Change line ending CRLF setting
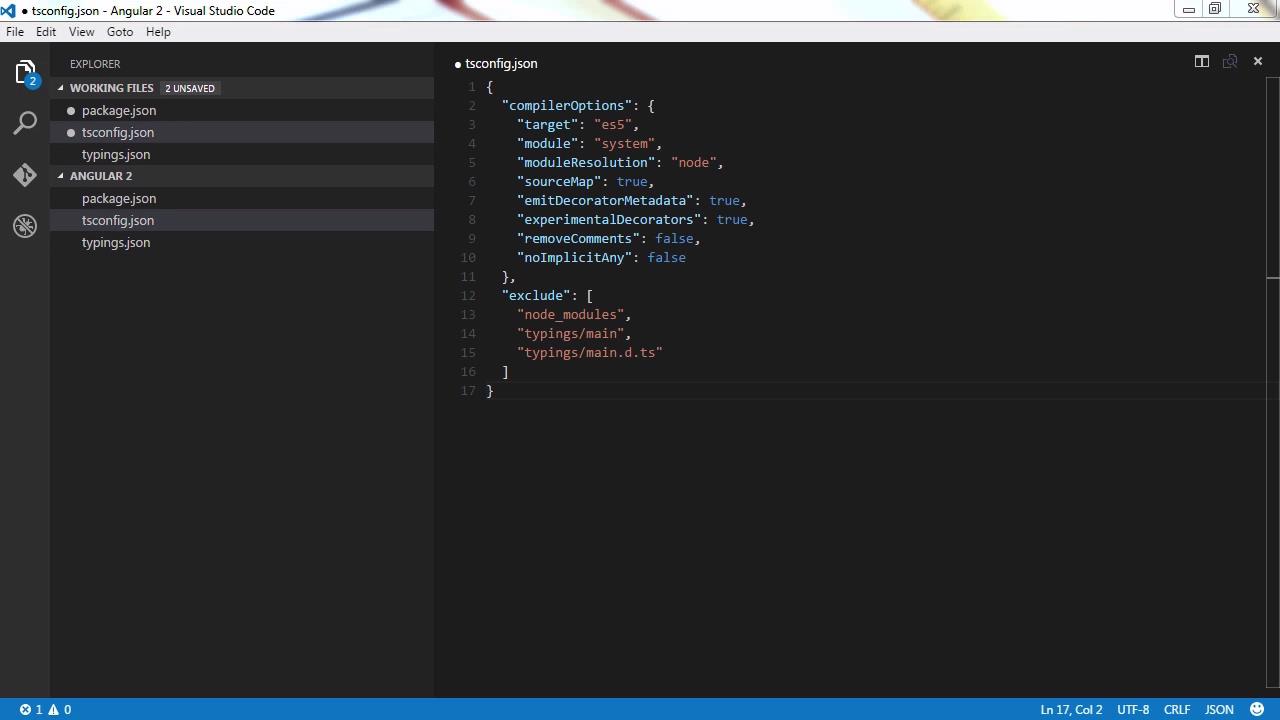1280x720 pixels. [1177, 709]
